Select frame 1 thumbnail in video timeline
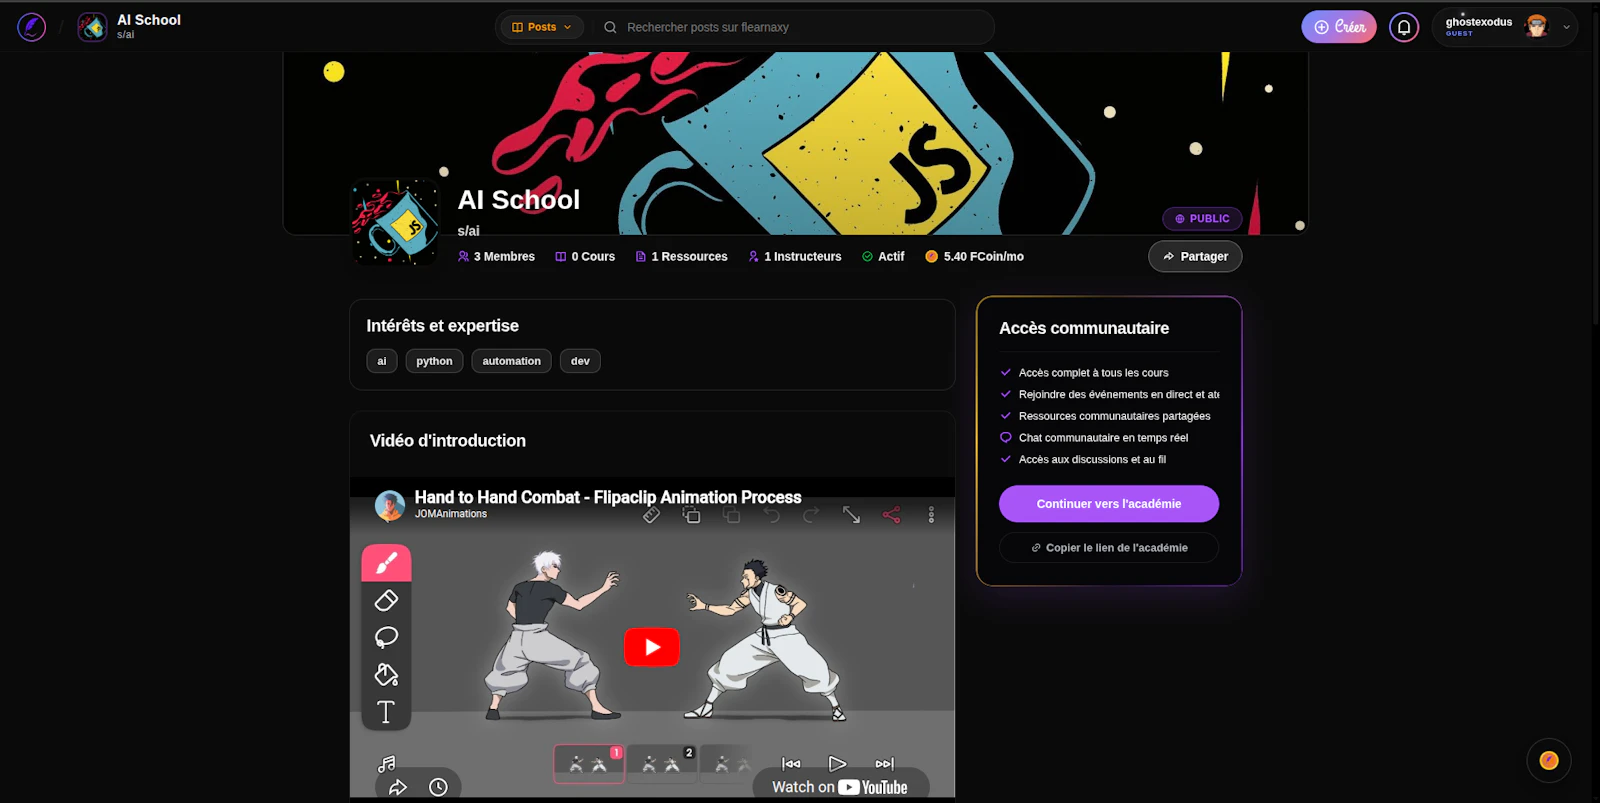Image resolution: width=1600 pixels, height=803 pixels. [x=589, y=764]
